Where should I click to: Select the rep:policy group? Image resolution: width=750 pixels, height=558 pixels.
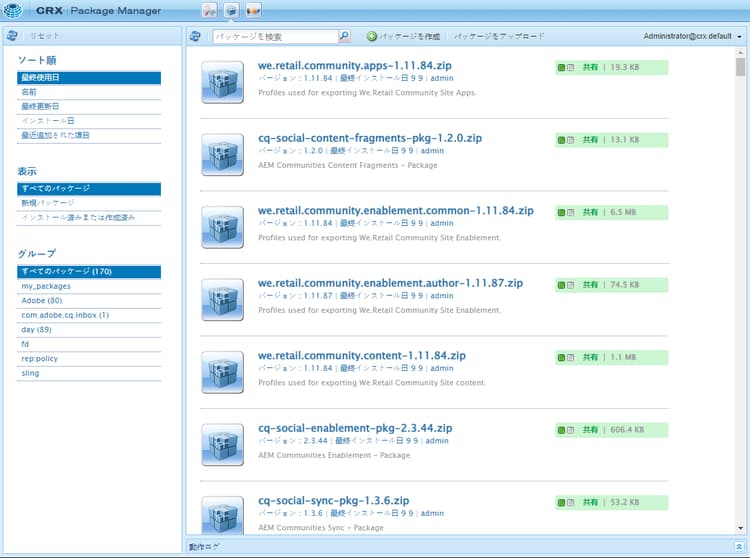point(88,359)
